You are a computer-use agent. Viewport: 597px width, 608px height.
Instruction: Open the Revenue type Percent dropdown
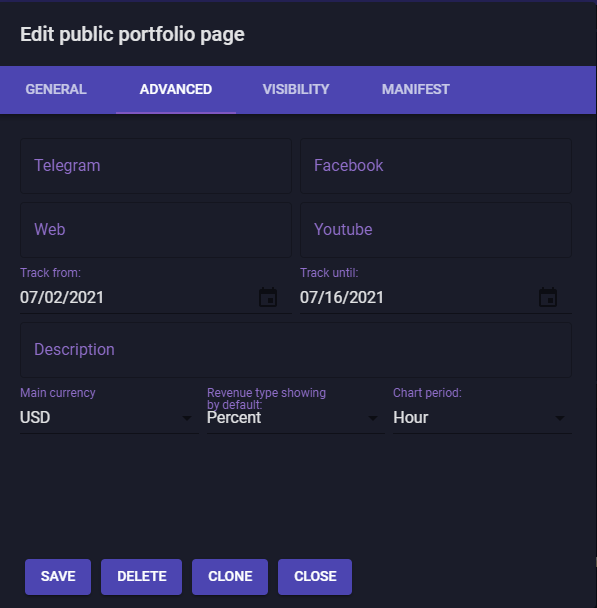tap(295, 418)
